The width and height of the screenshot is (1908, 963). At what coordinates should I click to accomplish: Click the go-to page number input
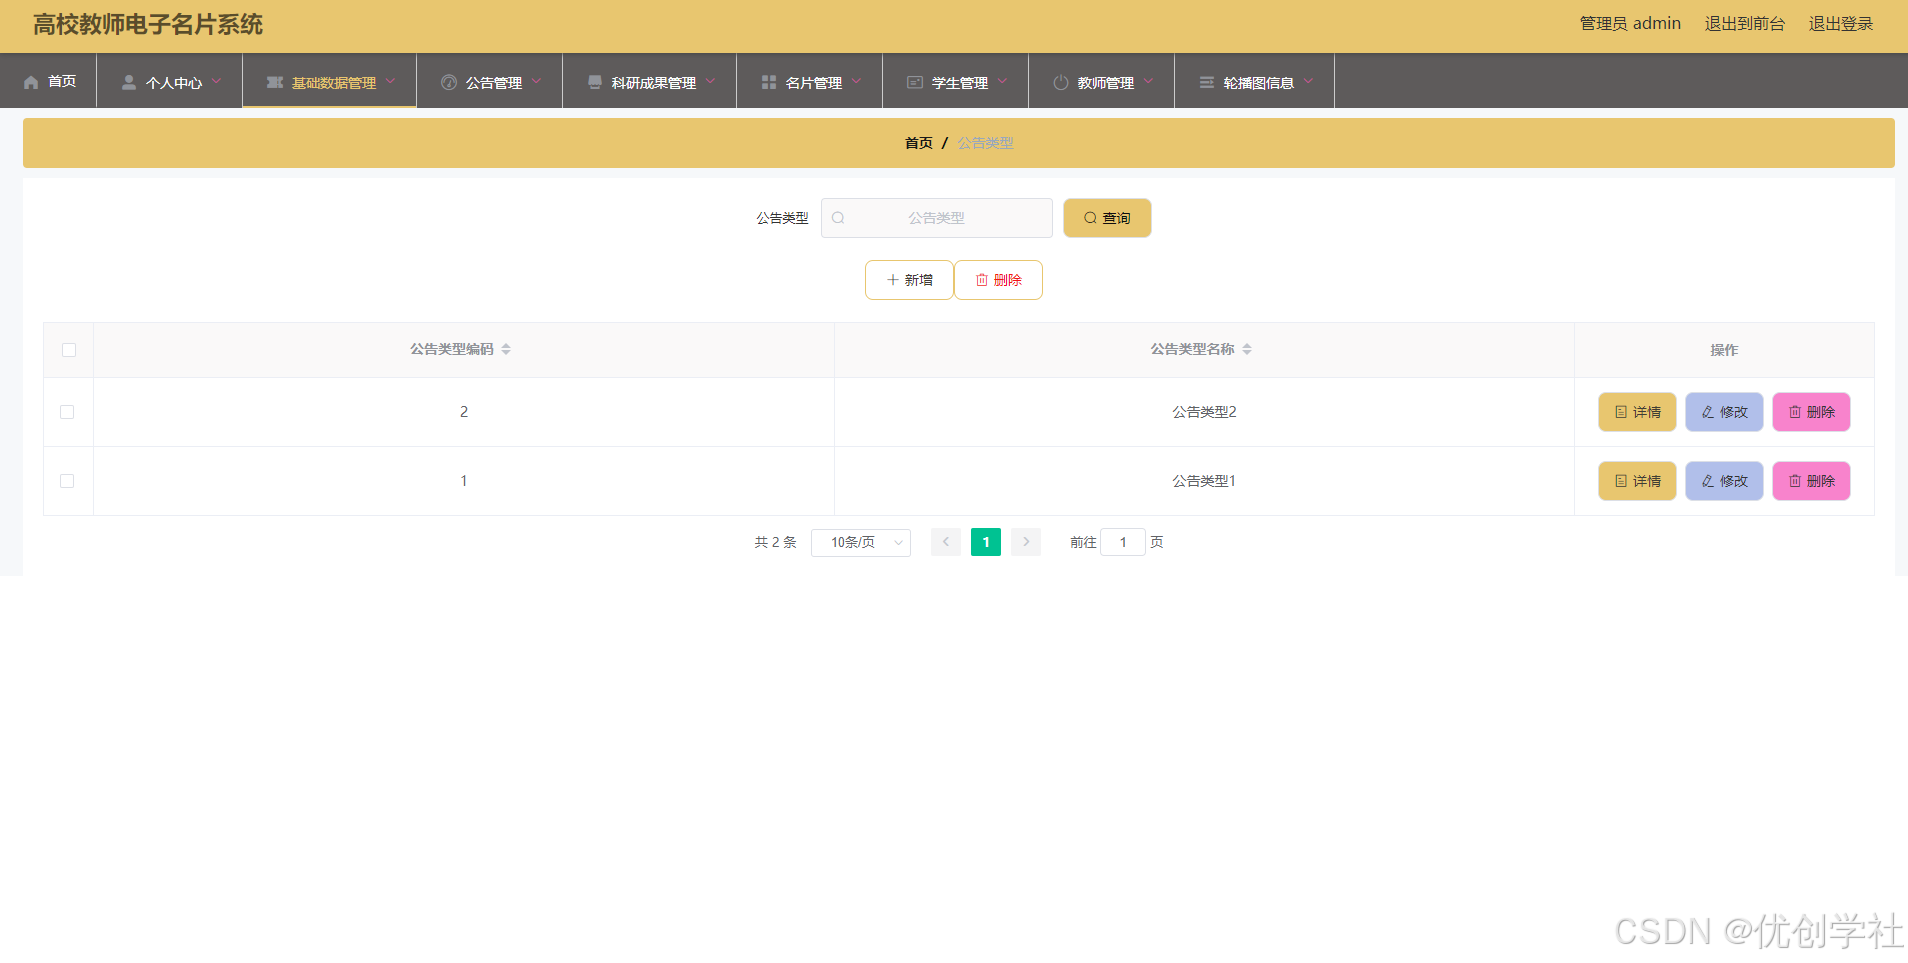tap(1123, 542)
